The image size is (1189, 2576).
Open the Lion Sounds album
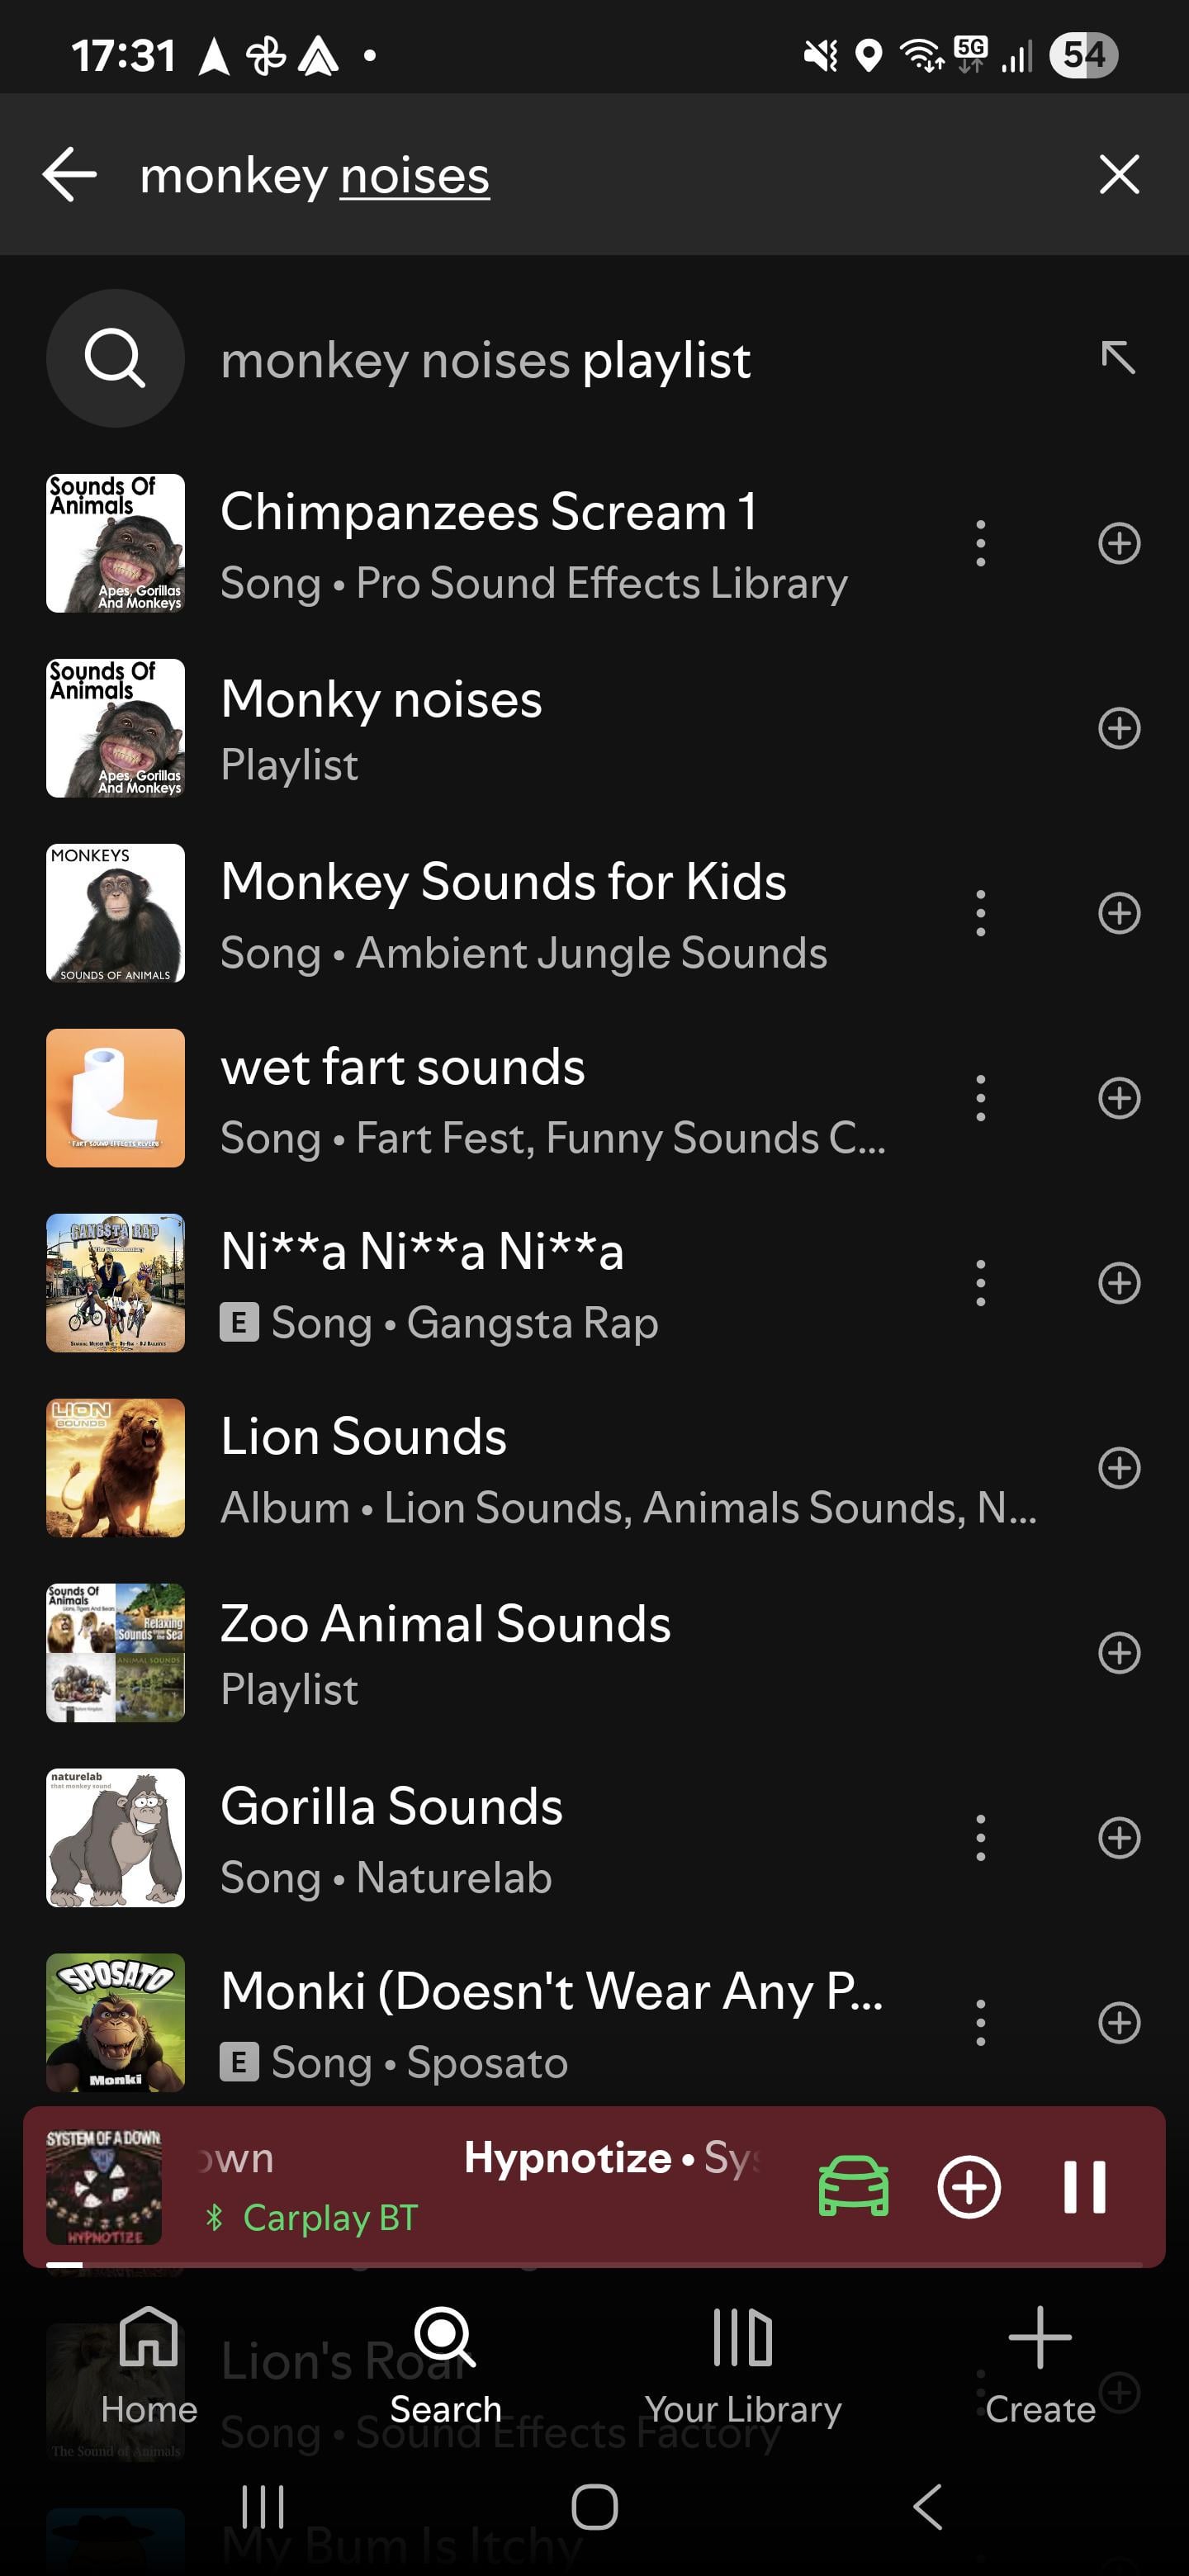pos(363,1467)
